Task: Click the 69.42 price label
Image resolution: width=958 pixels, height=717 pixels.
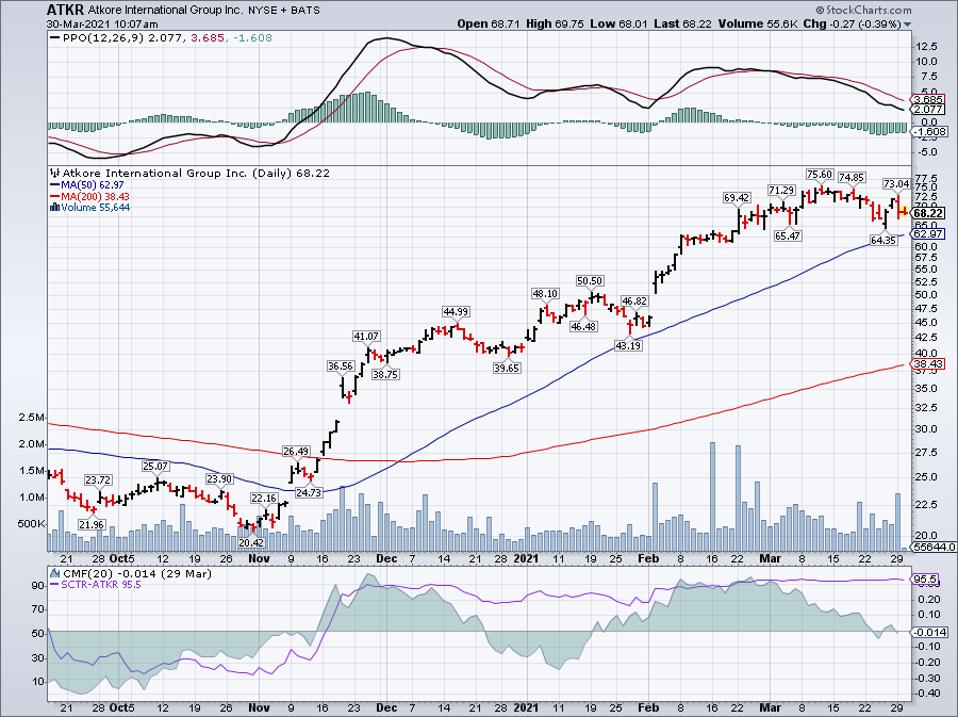Action: click(x=736, y=197)
